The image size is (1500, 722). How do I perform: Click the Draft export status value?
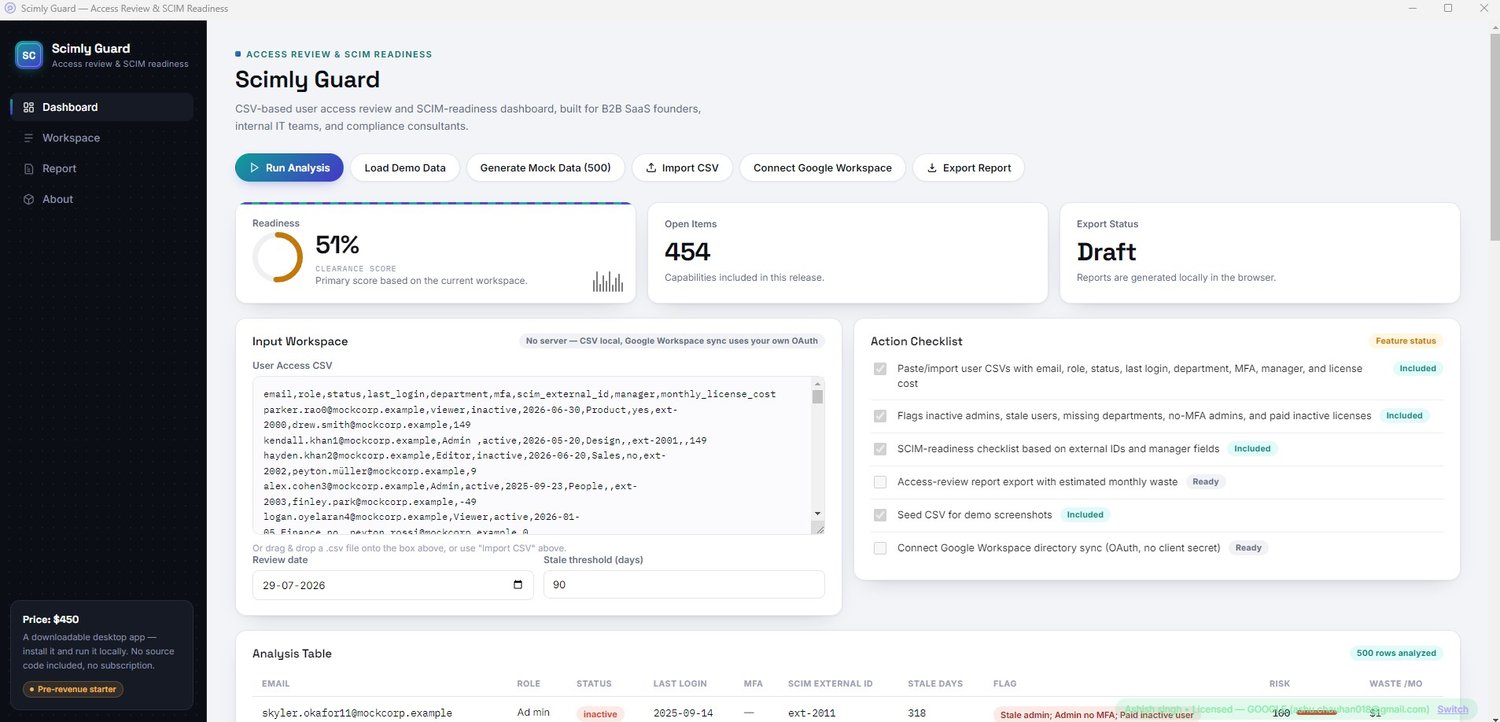1107,252
